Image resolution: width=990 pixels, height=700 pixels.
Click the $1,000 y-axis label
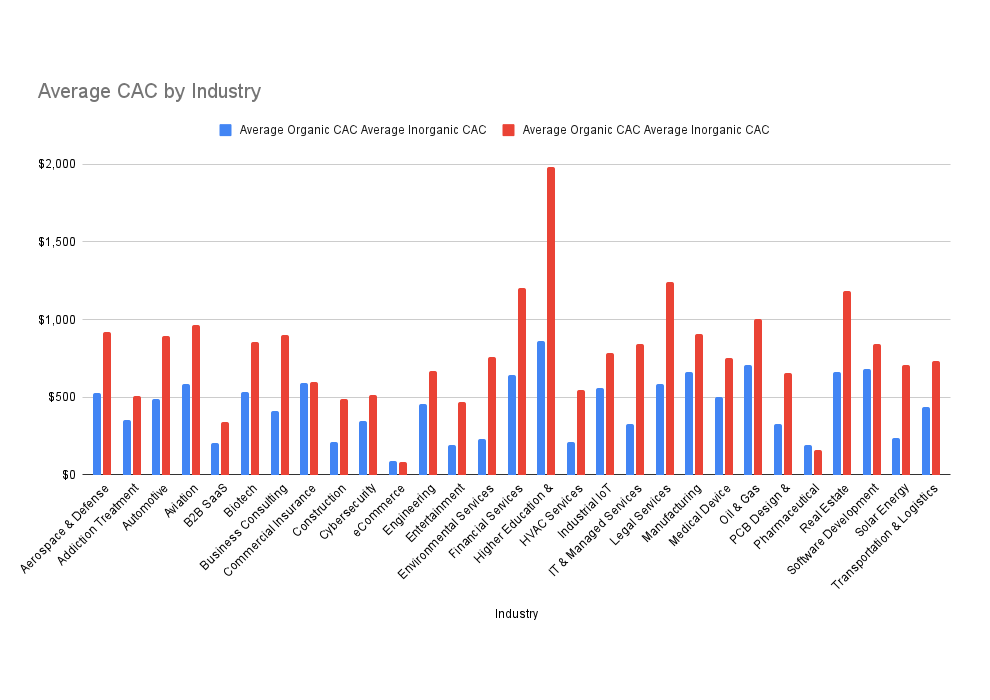tap(57, 320)
